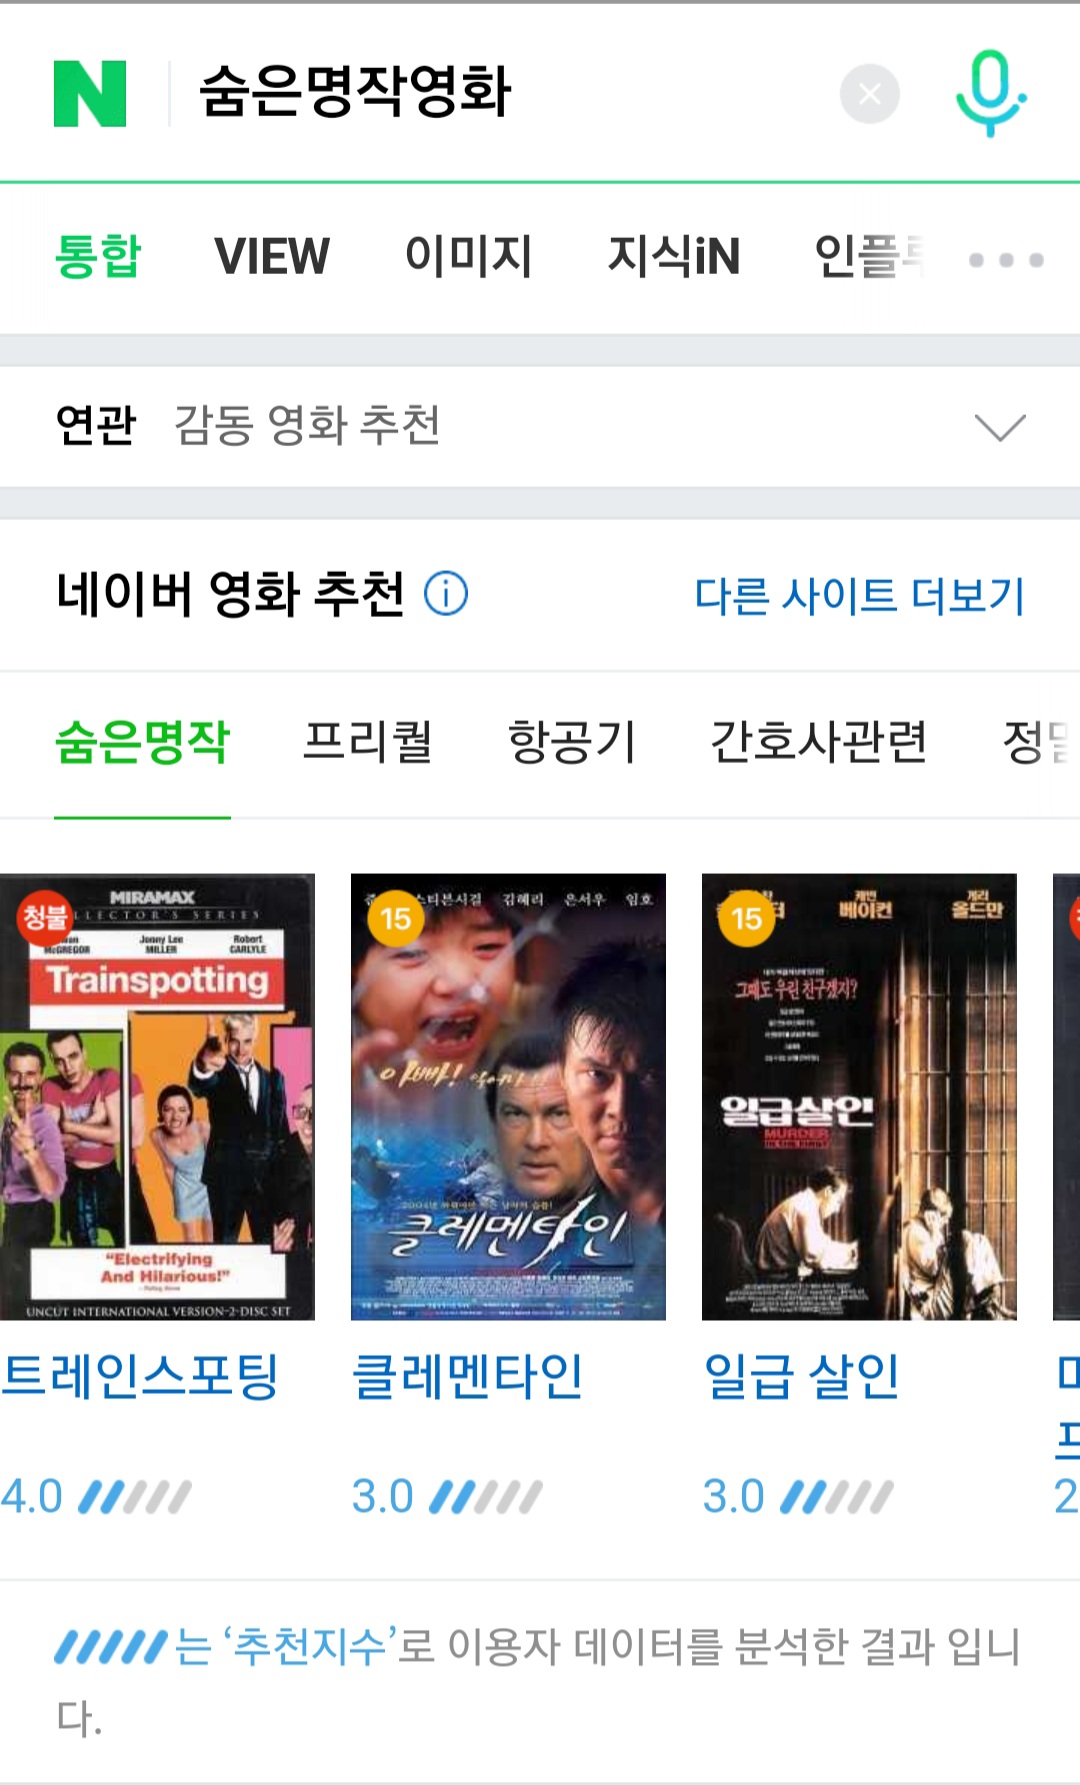Open the Trainspotting poster thumbnail

pyautogui.click(x=157, y=1097)
